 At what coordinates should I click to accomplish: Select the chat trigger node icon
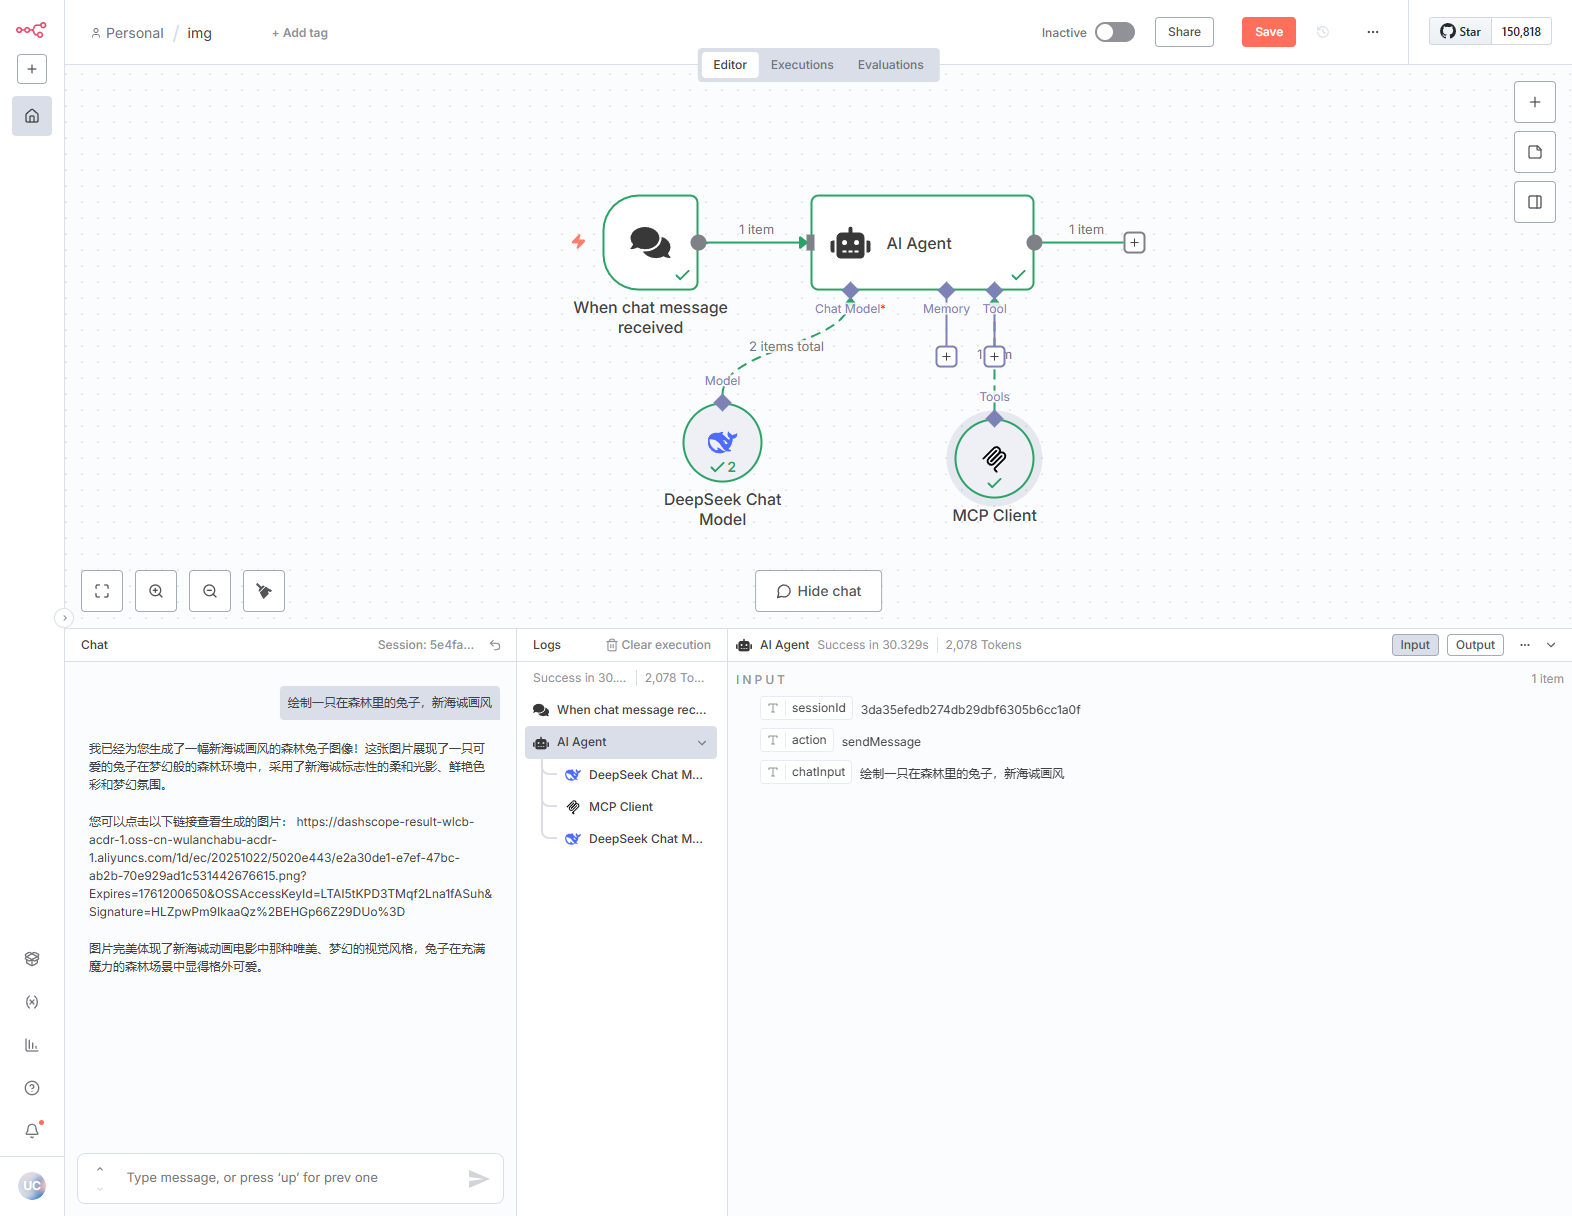coord(651,243)
